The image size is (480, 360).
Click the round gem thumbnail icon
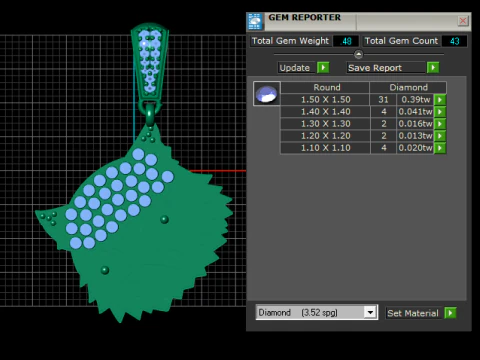tap(266, 94)
